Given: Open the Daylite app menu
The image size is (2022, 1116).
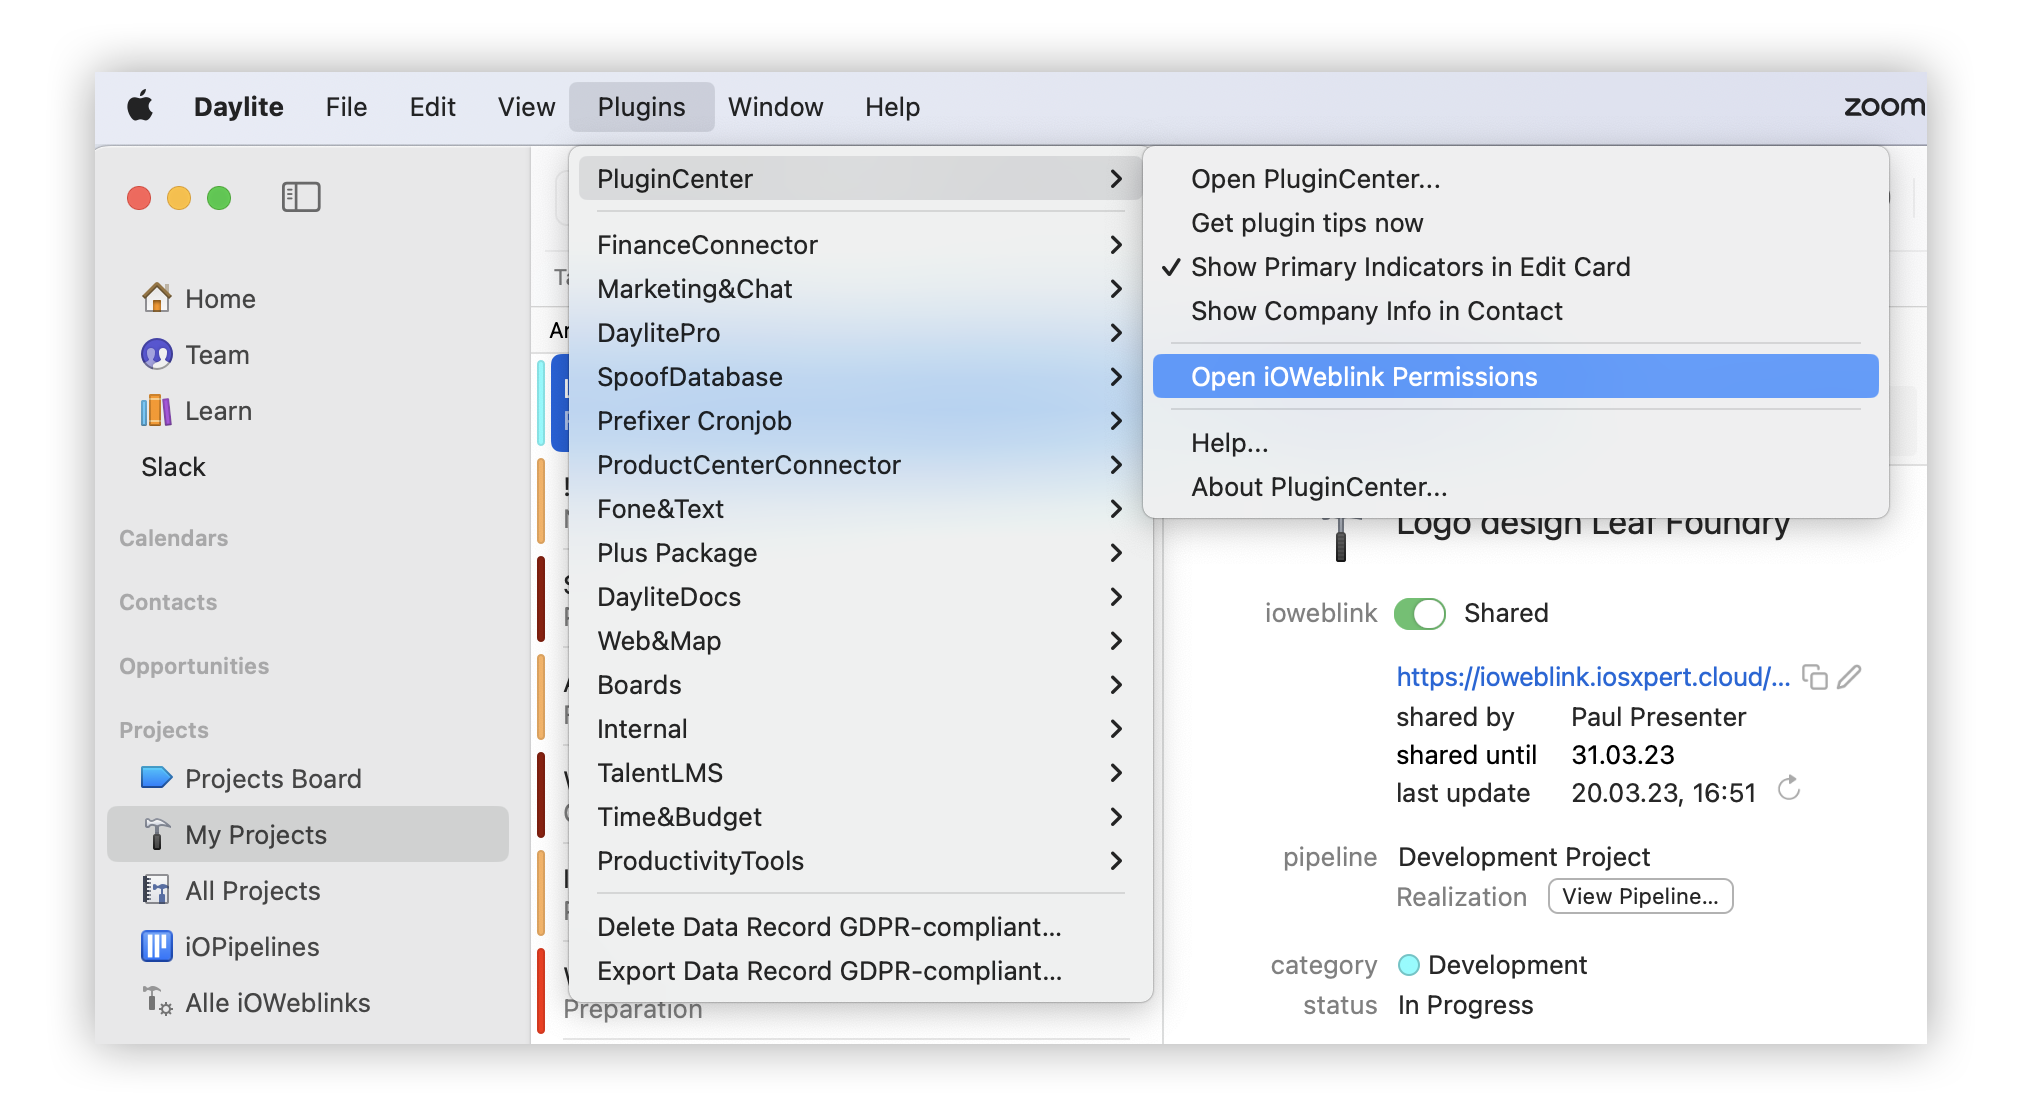Looking at the screenshot, I should coord(238,107).
